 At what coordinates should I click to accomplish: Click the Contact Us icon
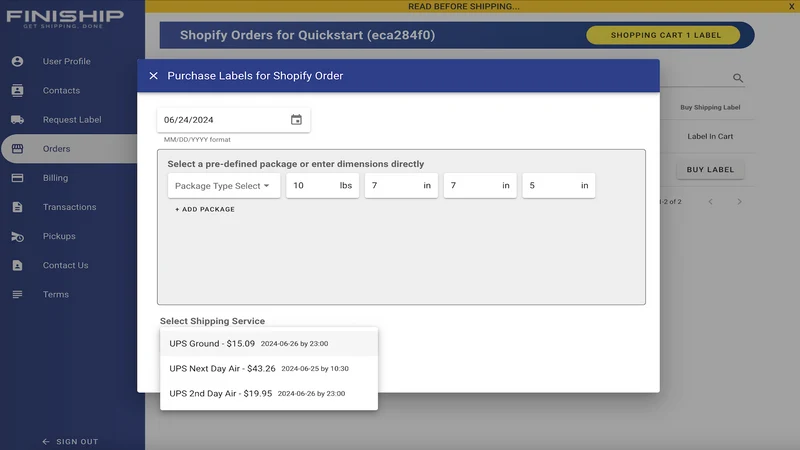[x=17, y=265]
